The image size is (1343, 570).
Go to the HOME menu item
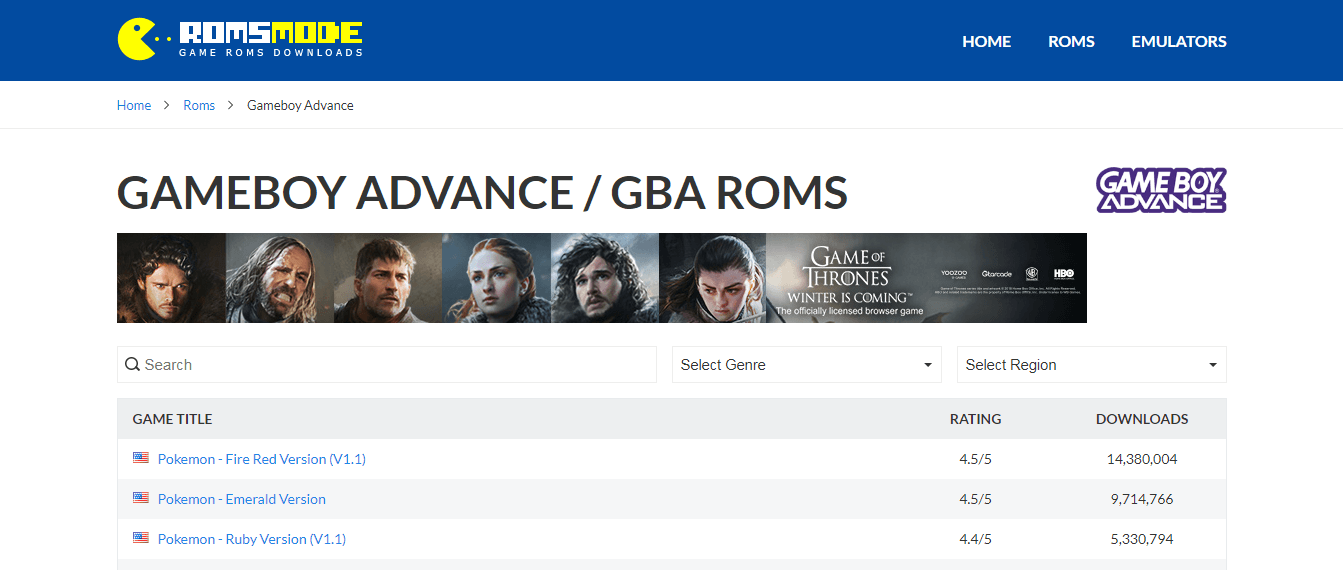coord(987,42)
